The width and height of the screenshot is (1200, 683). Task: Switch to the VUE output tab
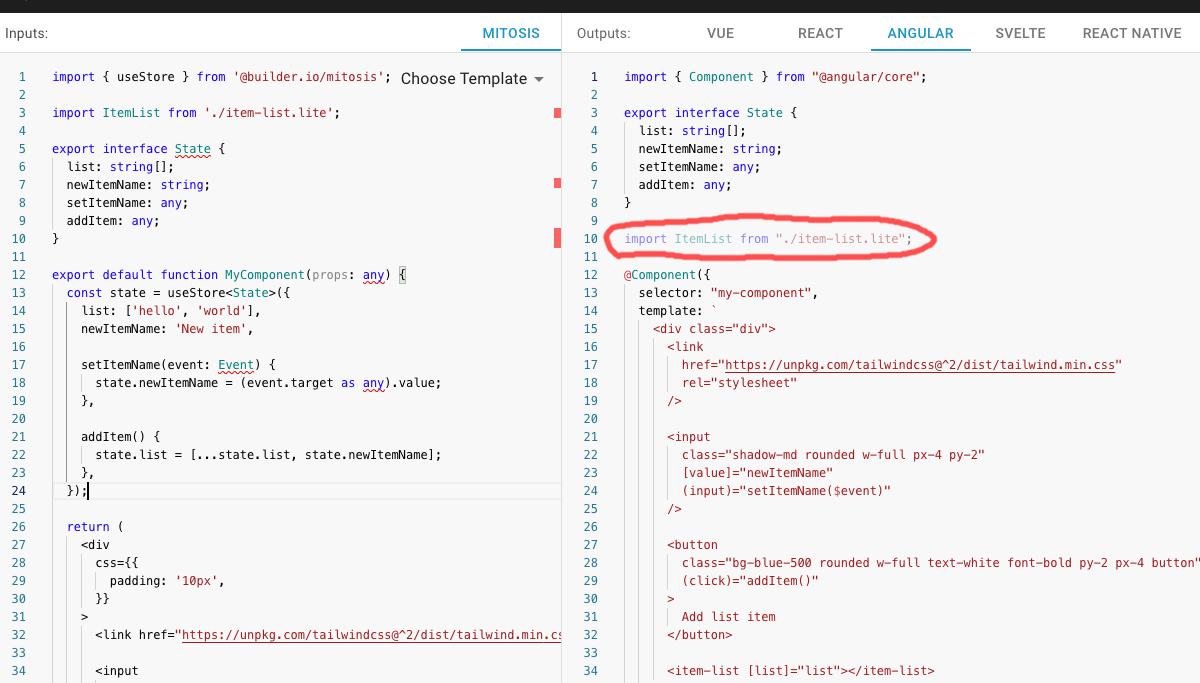point(720,33)
